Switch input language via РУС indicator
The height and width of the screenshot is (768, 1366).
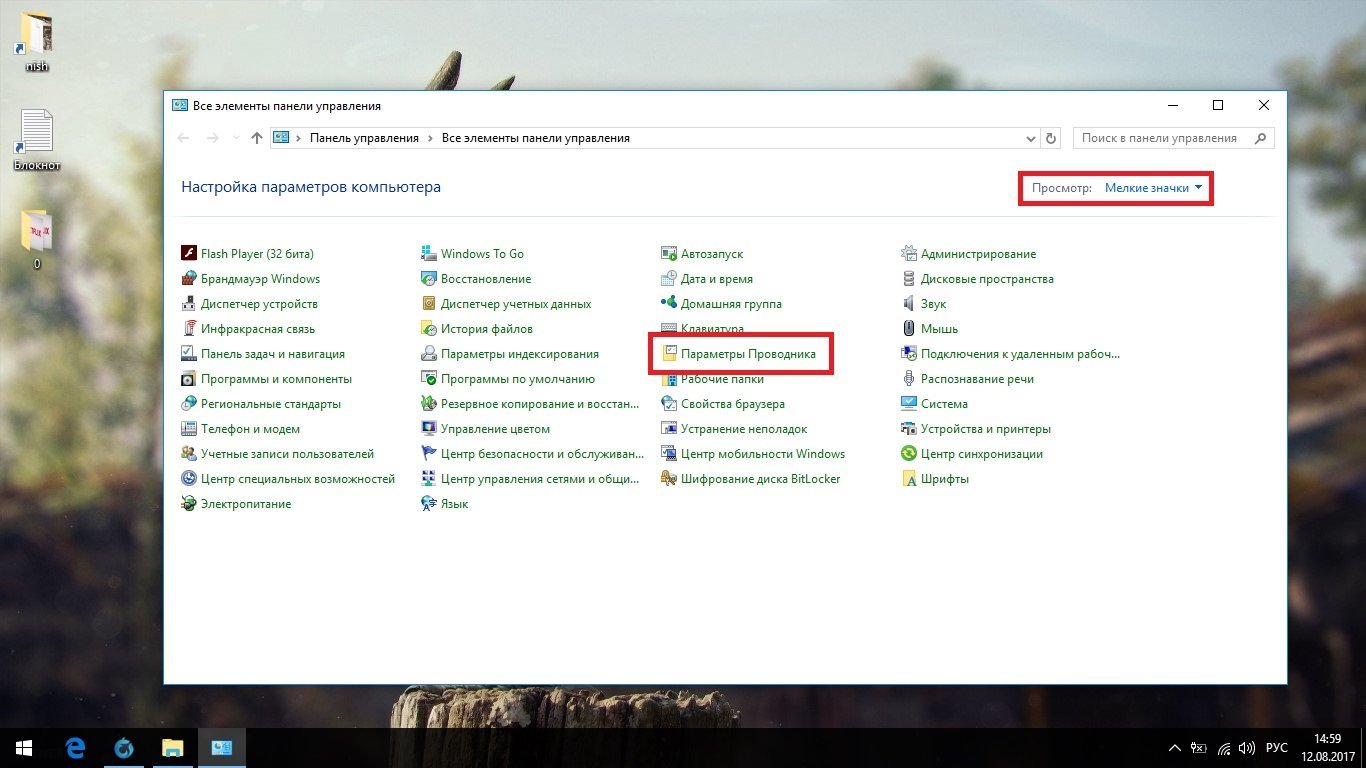1277,748
